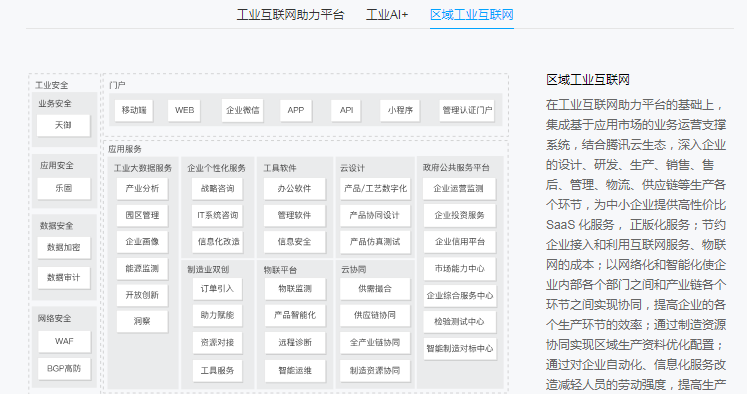
Task: Select the 数据加密 box
Action: pos(63,248)
